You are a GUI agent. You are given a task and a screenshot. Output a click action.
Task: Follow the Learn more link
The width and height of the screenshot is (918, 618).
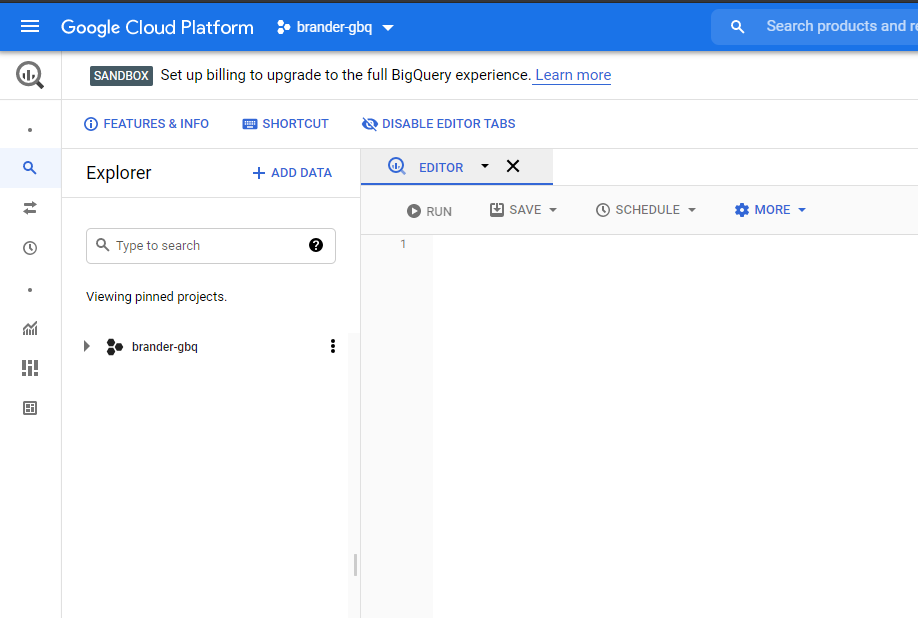(x=572, y=75)
